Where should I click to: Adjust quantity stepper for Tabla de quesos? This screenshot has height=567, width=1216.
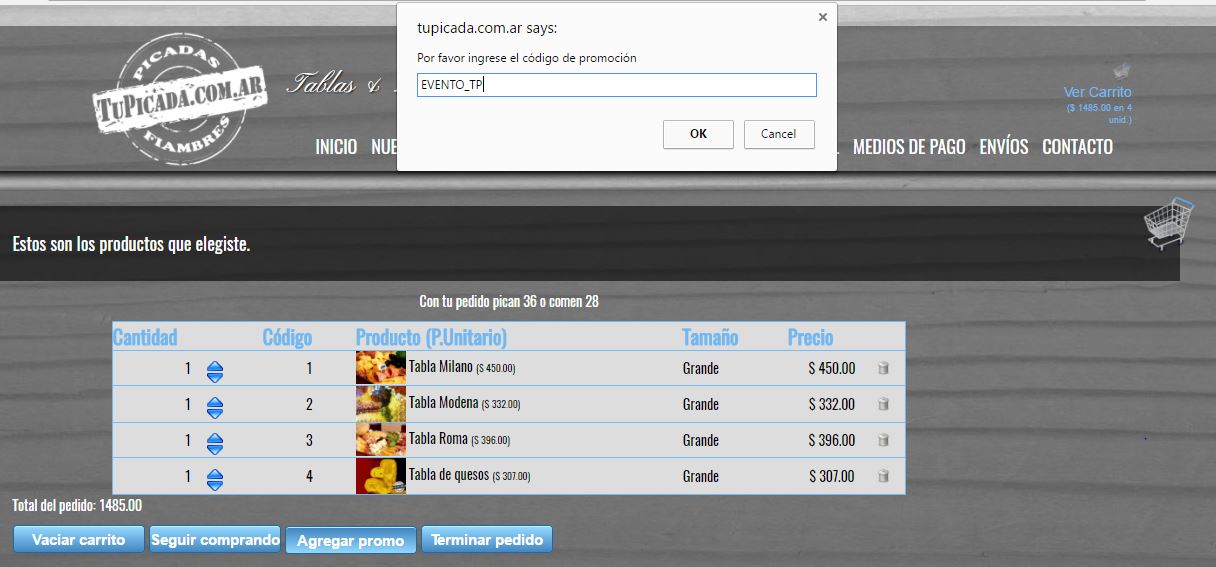tap(215, 479)
